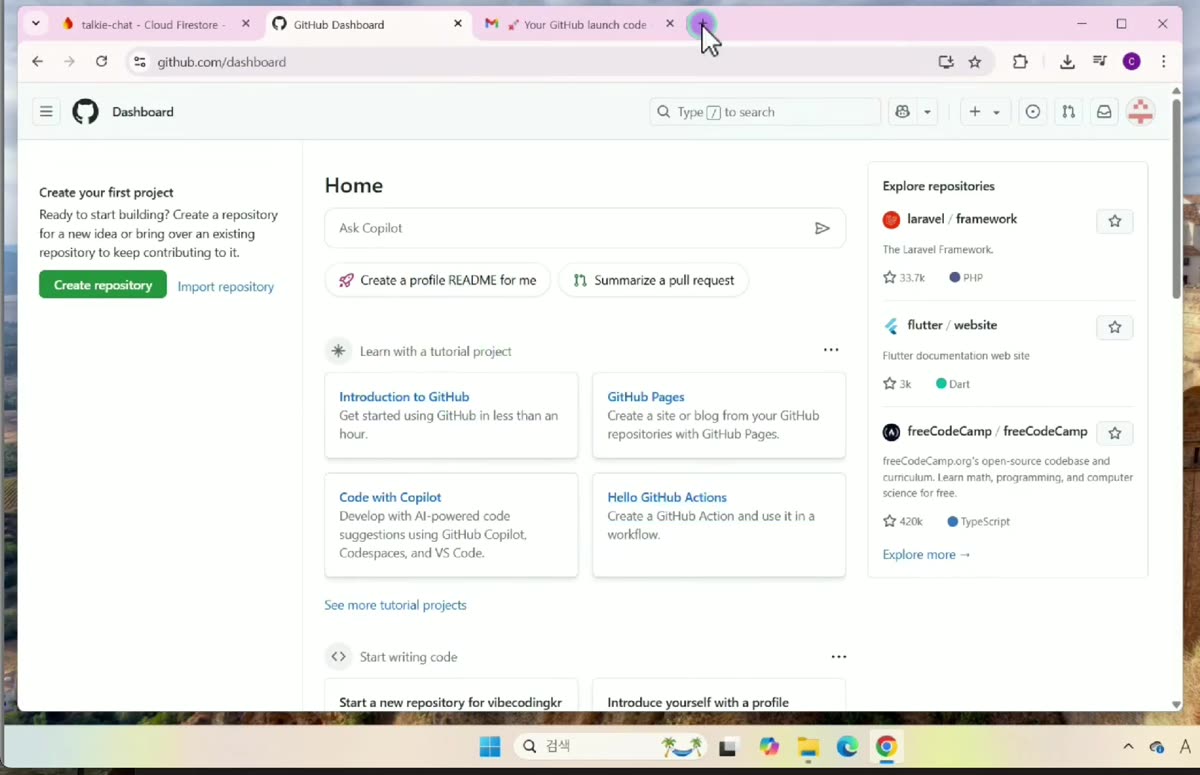Viewport: 1200px width, 775px height.
Task: Open the Chrome profile avatar 'C'
Action: pyautogui.click(x=1132, y=62)
